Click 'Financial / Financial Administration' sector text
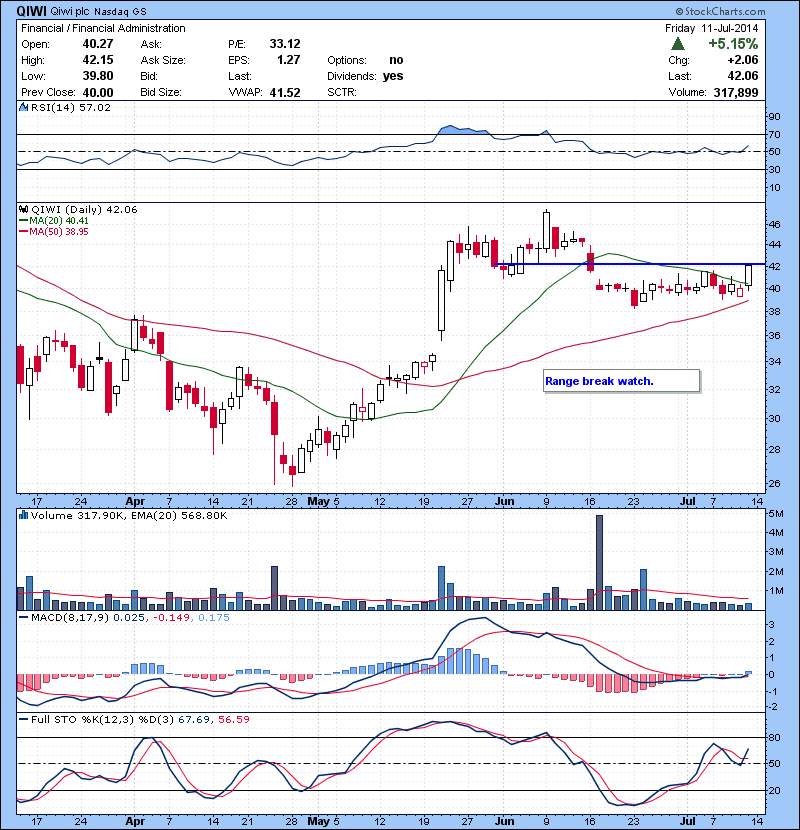The image size is (800, 830). (103, 28)
